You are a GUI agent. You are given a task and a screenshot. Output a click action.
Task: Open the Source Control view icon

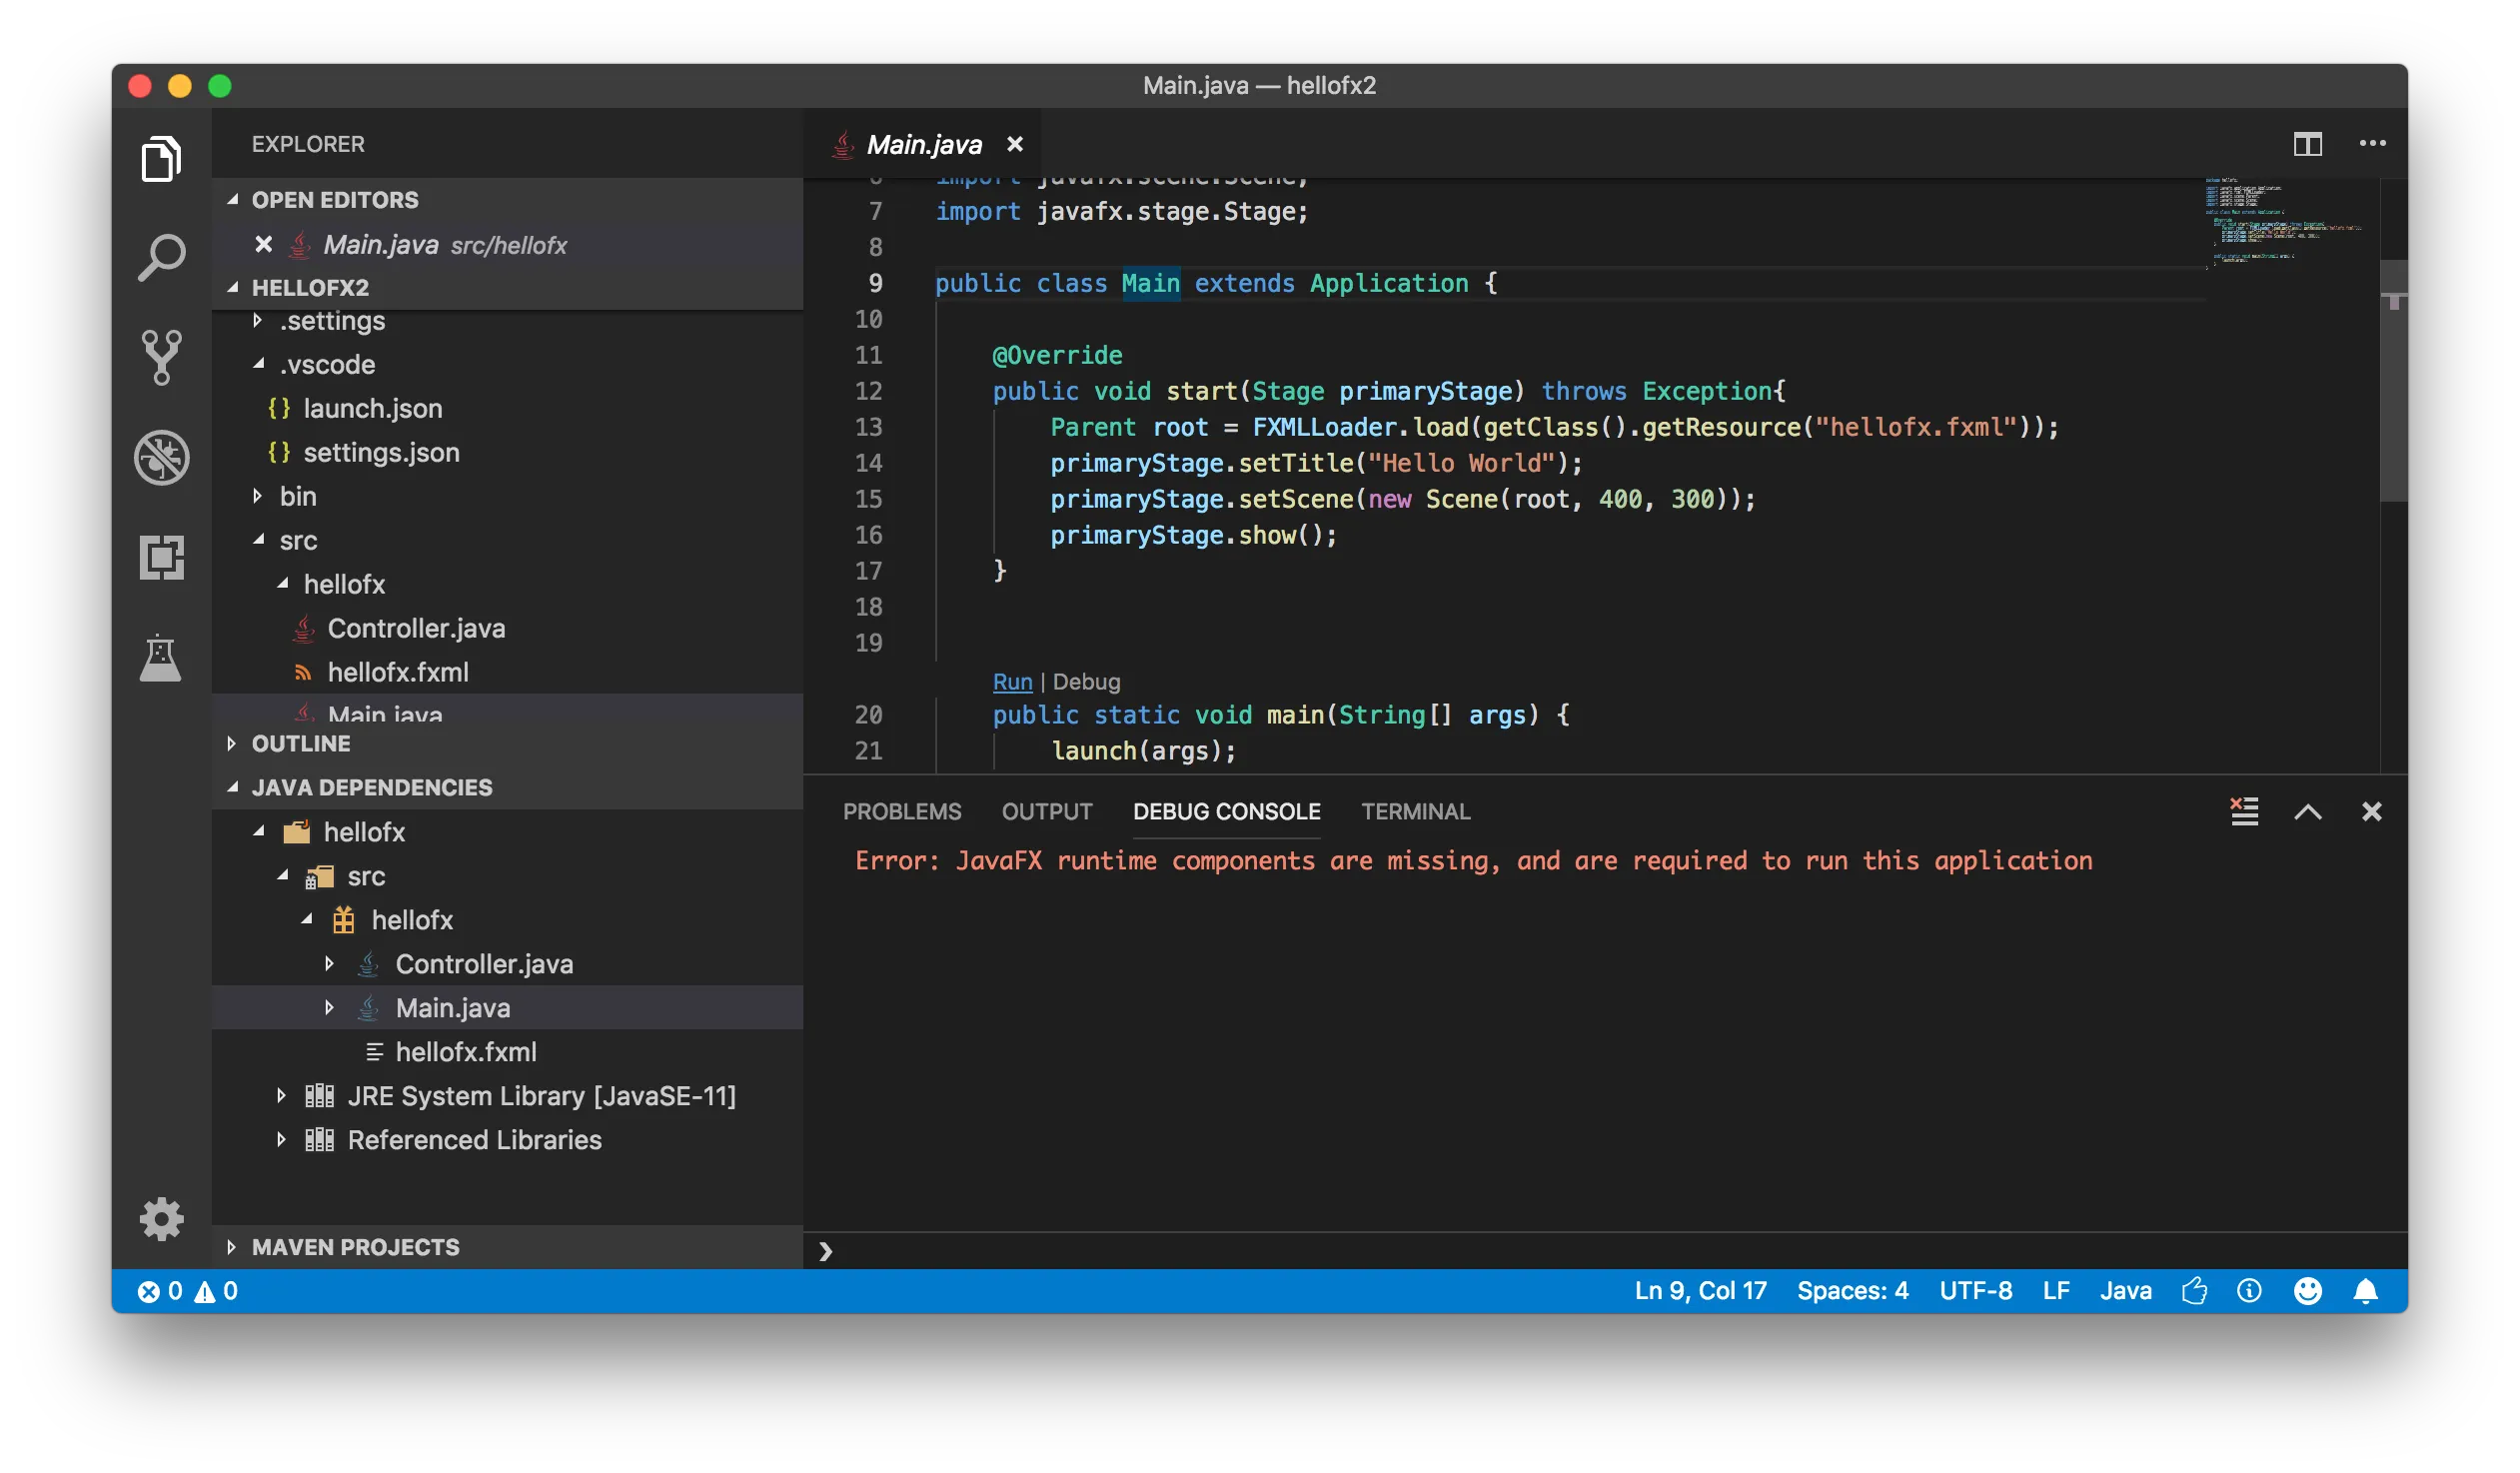click(x=161, y=357)
